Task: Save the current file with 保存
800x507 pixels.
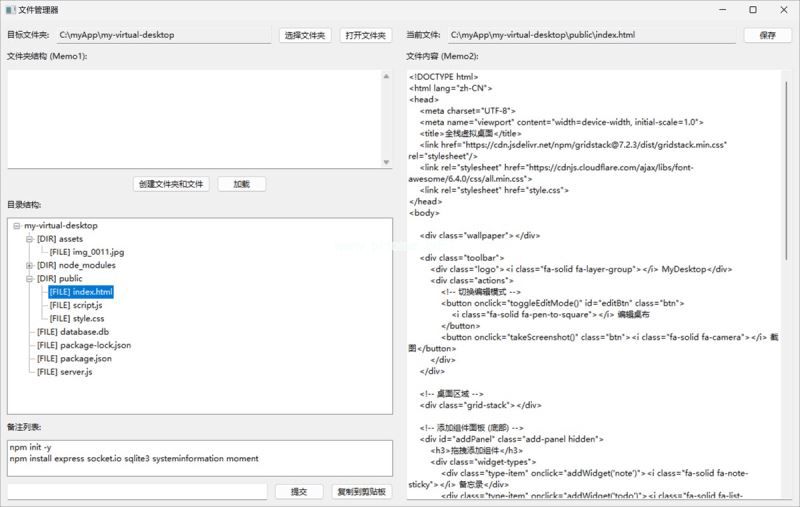Action: 767,35
